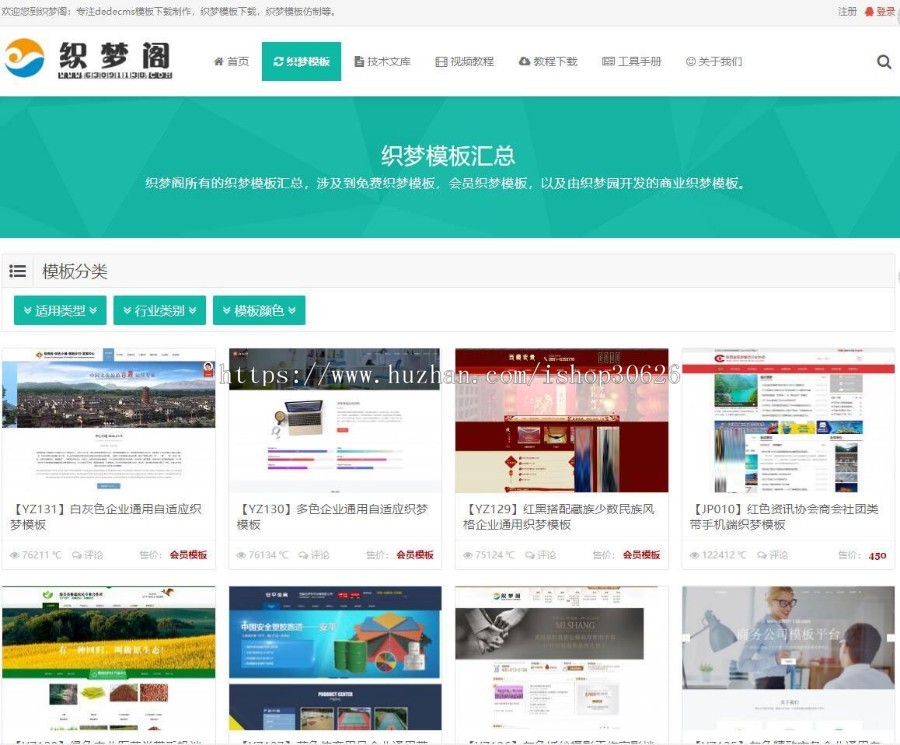Click the cloud icon beside 教程下载
Image resolution: width=900 pixels, height=745 pixels.
pyautogui.click(x=525, y=61)
